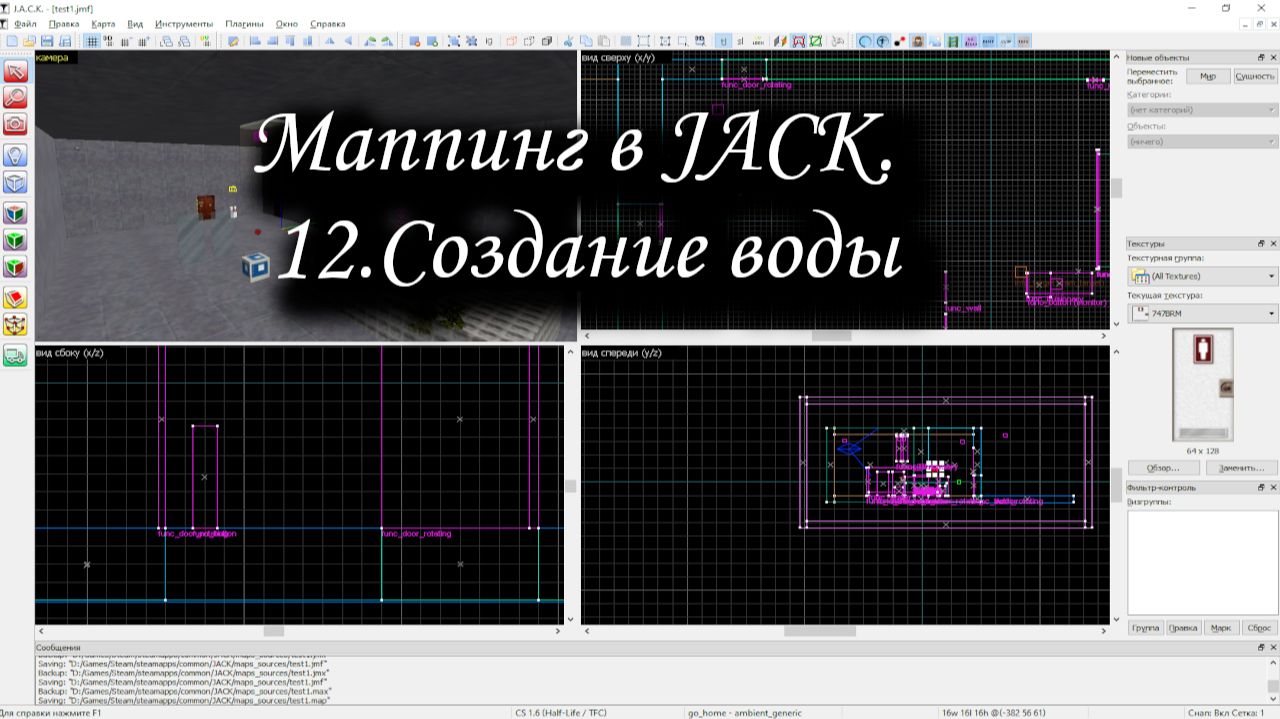This screenshot has height=719, width=1280.
Task: Click the green film-strip toolbar icon
Action: point(953,41)
